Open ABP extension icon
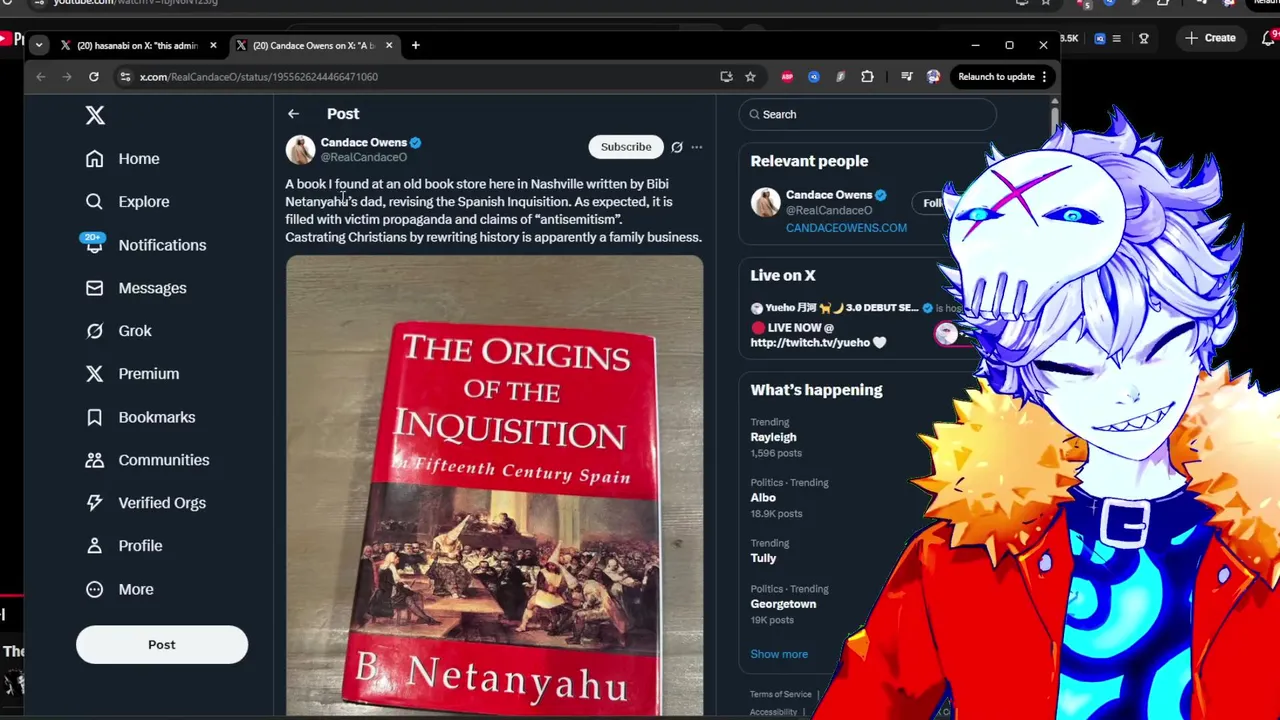Screen dimensions: 1280x720 (x=787, y=77)
